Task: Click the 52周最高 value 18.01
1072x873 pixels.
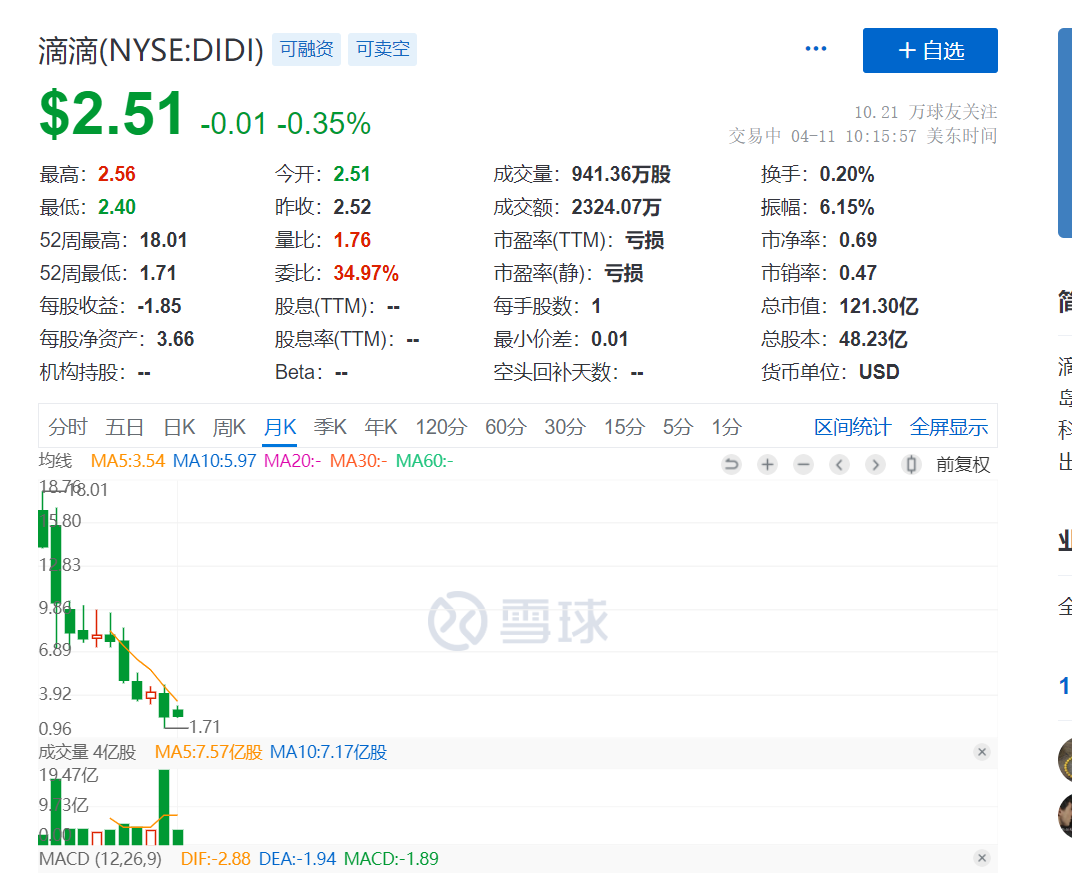Action: tap(163, 240)
